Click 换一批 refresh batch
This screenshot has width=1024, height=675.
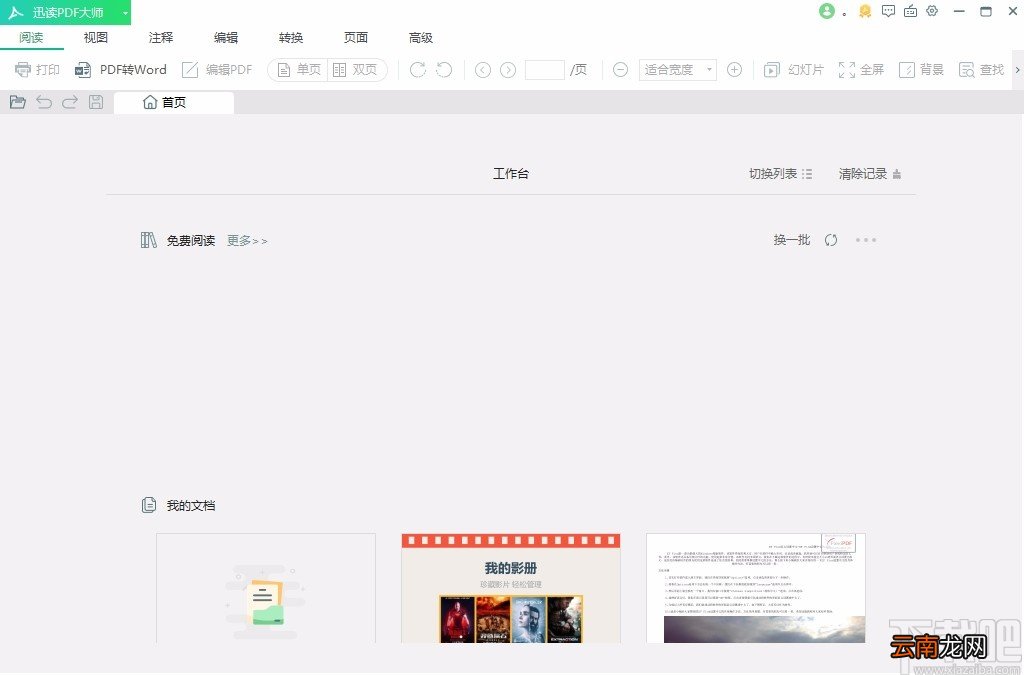pos(805,240)
